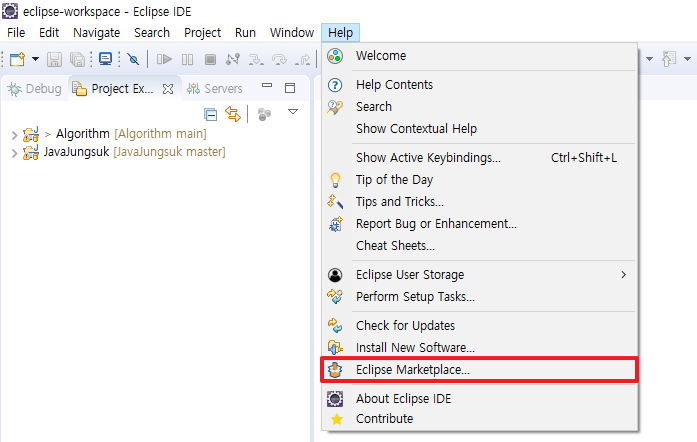
Task: Choose Help Contents entry
Action: pyautogui.click(x=480, y=84)
